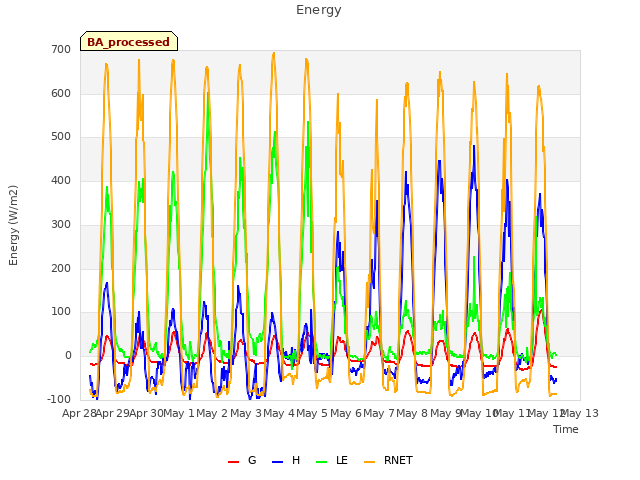Viewport: 640px width, 480px height.
Task: Click the 600 y-axis tick label
Action: (x=61, y=93)
